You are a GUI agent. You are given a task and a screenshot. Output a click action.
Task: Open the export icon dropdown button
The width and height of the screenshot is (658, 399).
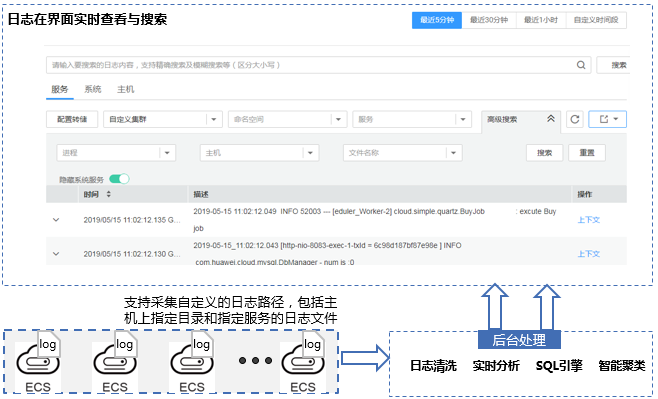(608, 119)
